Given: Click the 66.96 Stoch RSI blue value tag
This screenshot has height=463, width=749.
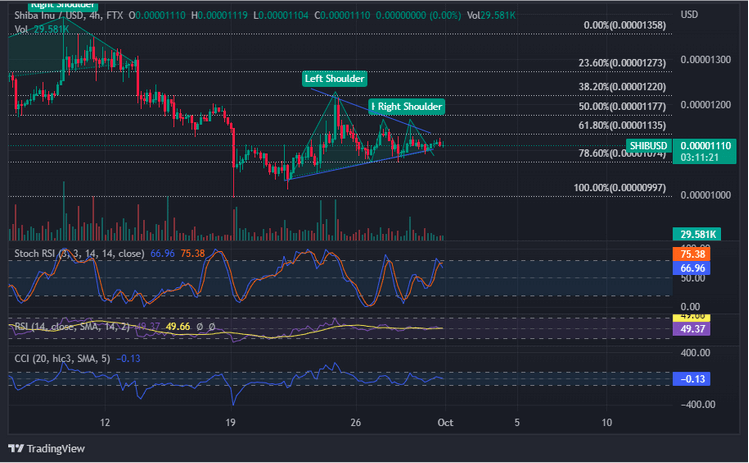Looking at the screenshot, I should [x=691, y=268].
